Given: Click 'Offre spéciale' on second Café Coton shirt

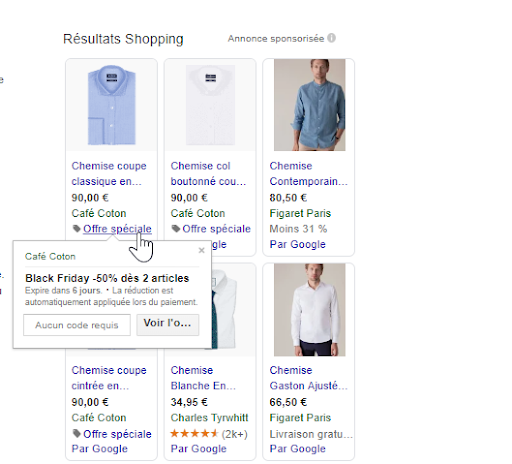Looking at the screenshot, I should [x=216, y=229].
